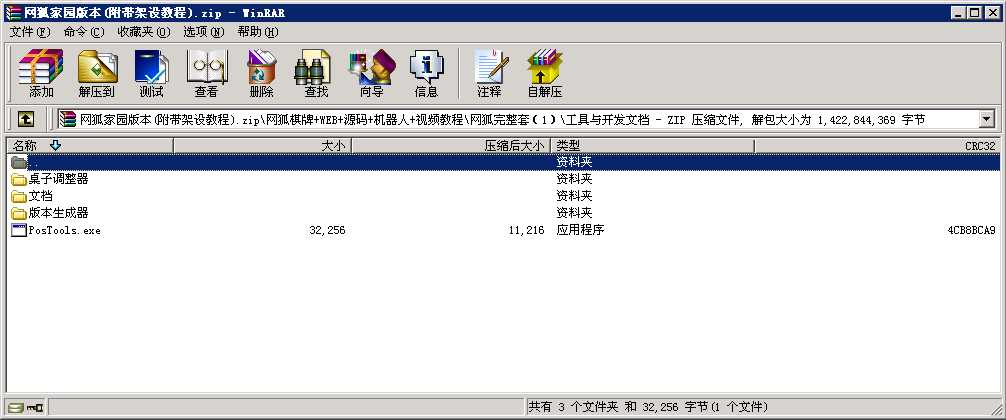Click the 11,216 compressed size value
This screenshot has height=420, width=1006.
tap(526, 230)
